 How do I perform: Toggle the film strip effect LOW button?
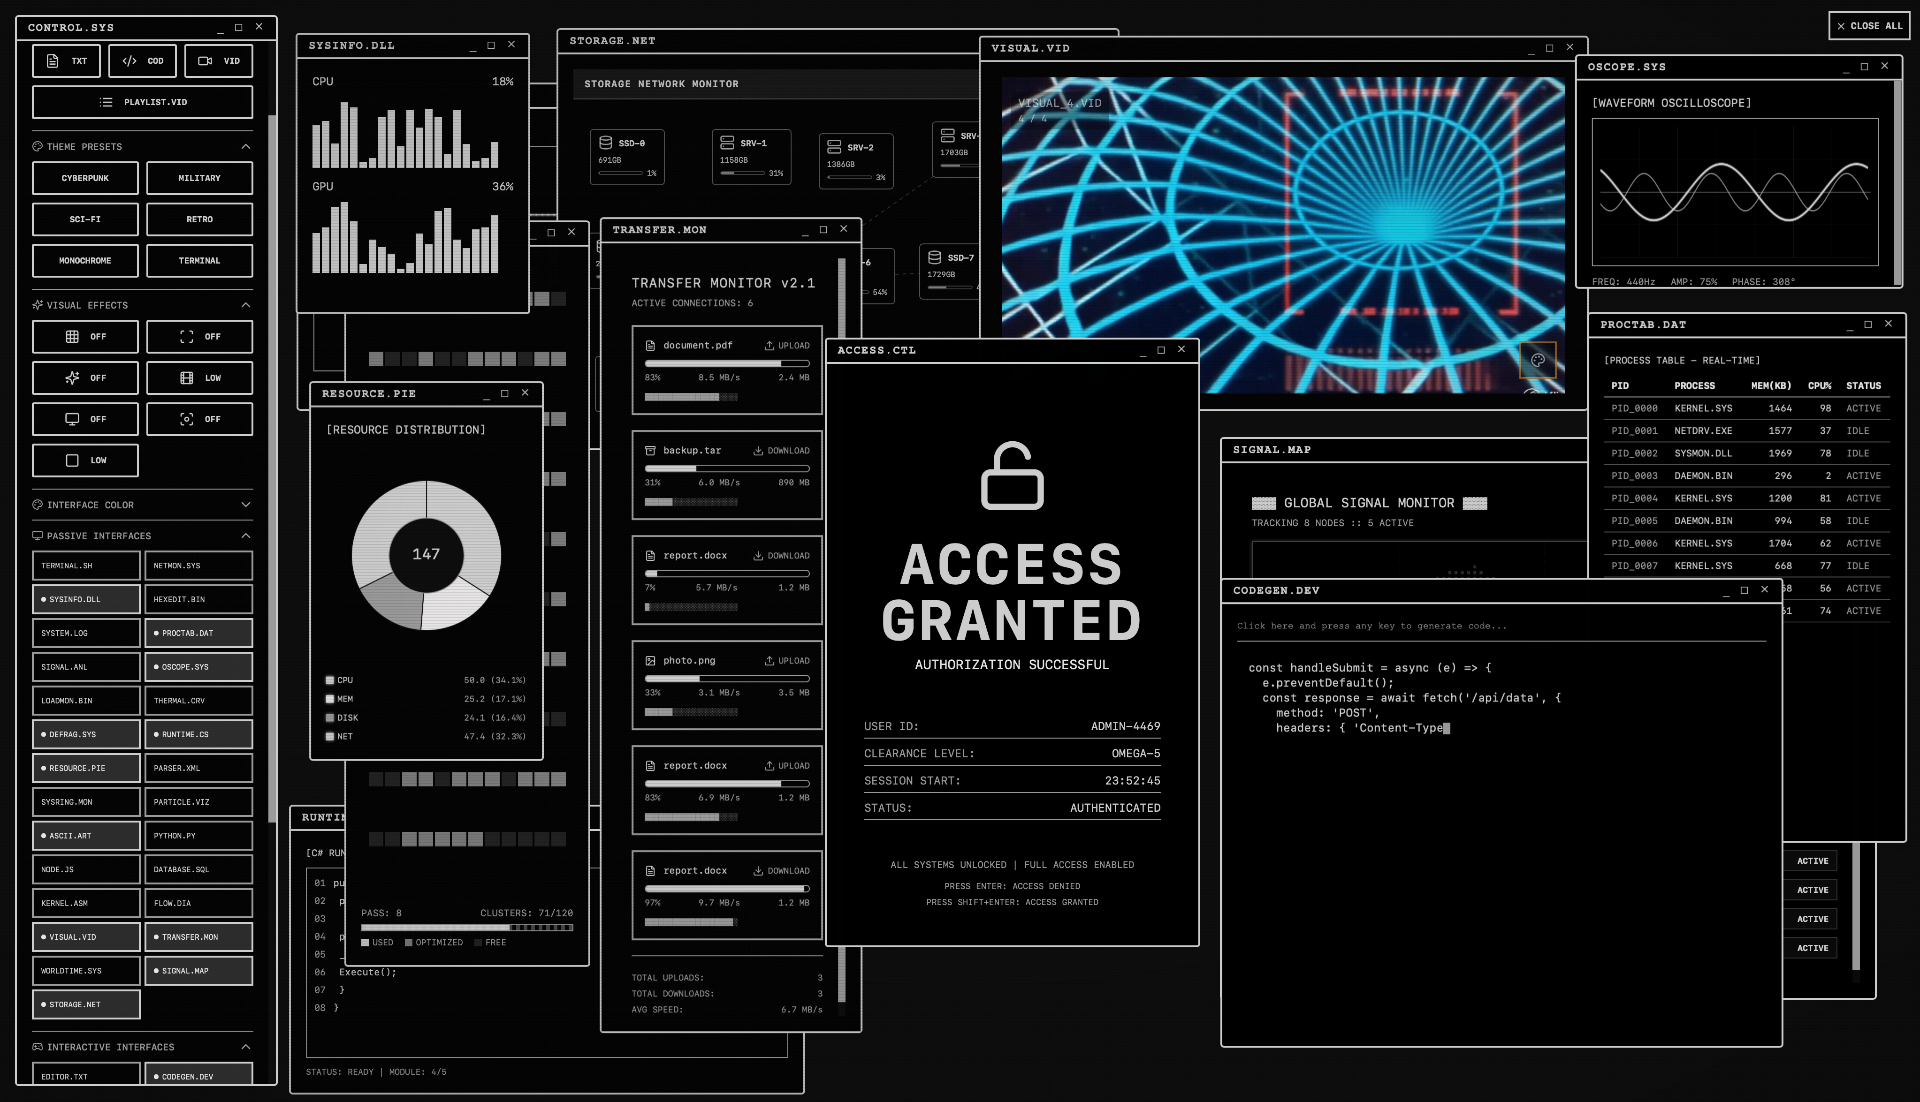coord(199,378)
